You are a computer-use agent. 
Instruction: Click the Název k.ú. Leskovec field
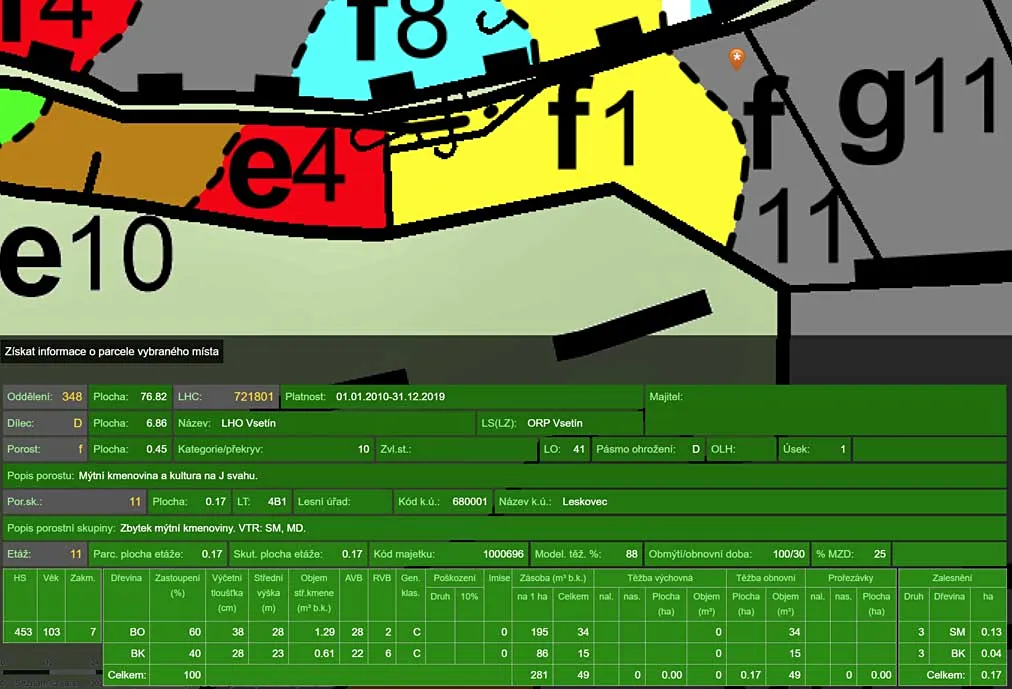pyautogui.click(x=585, y=501)
